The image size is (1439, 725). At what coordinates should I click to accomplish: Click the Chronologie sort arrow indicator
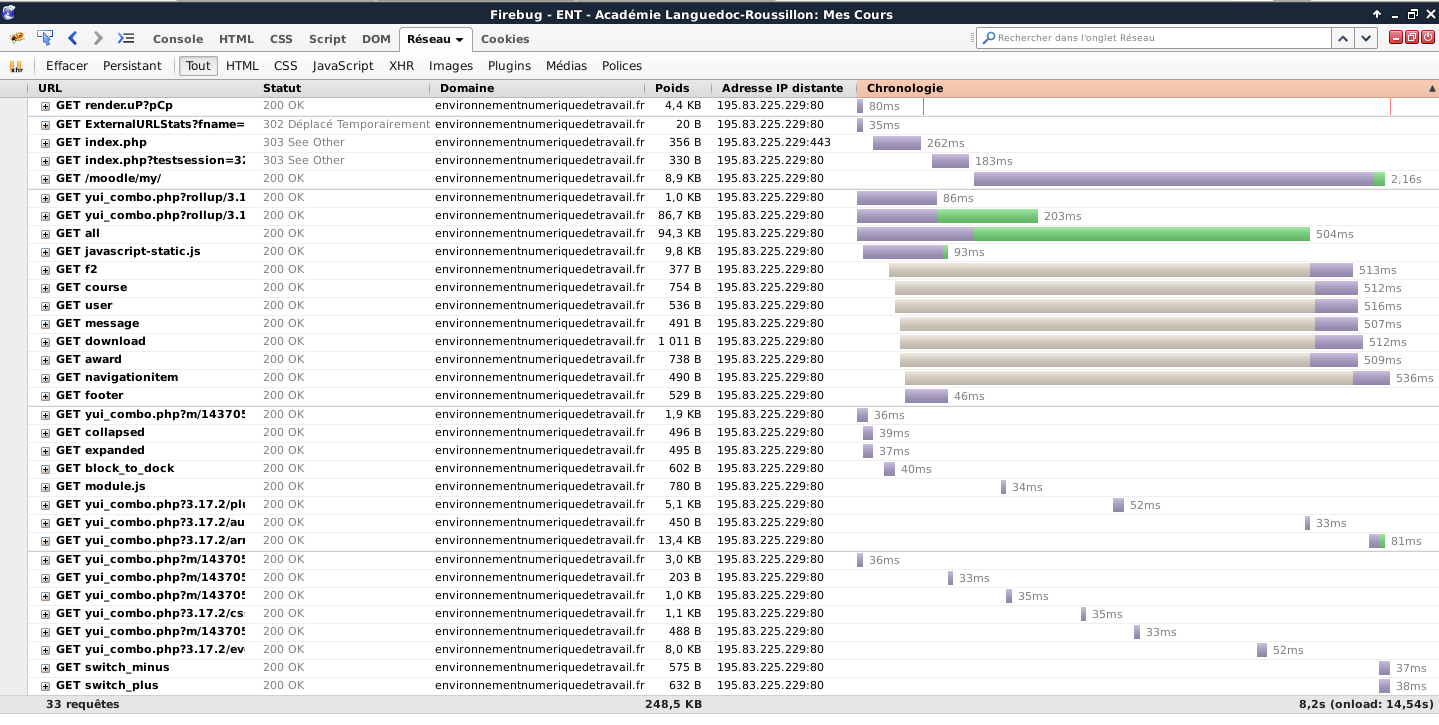click(1432, 89)
